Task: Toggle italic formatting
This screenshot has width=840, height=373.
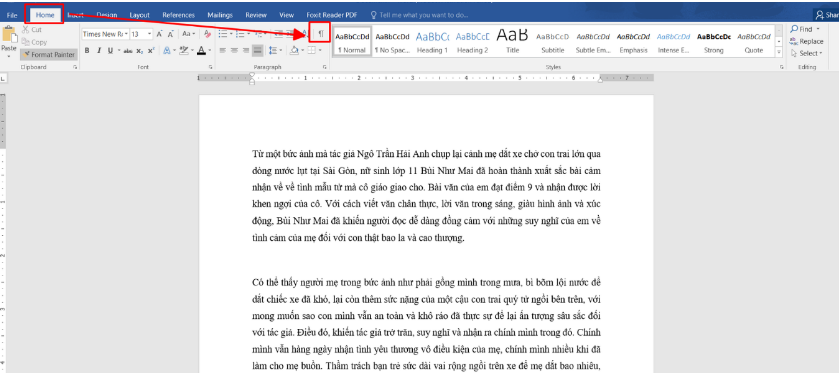Action: (x=99, y=50)
